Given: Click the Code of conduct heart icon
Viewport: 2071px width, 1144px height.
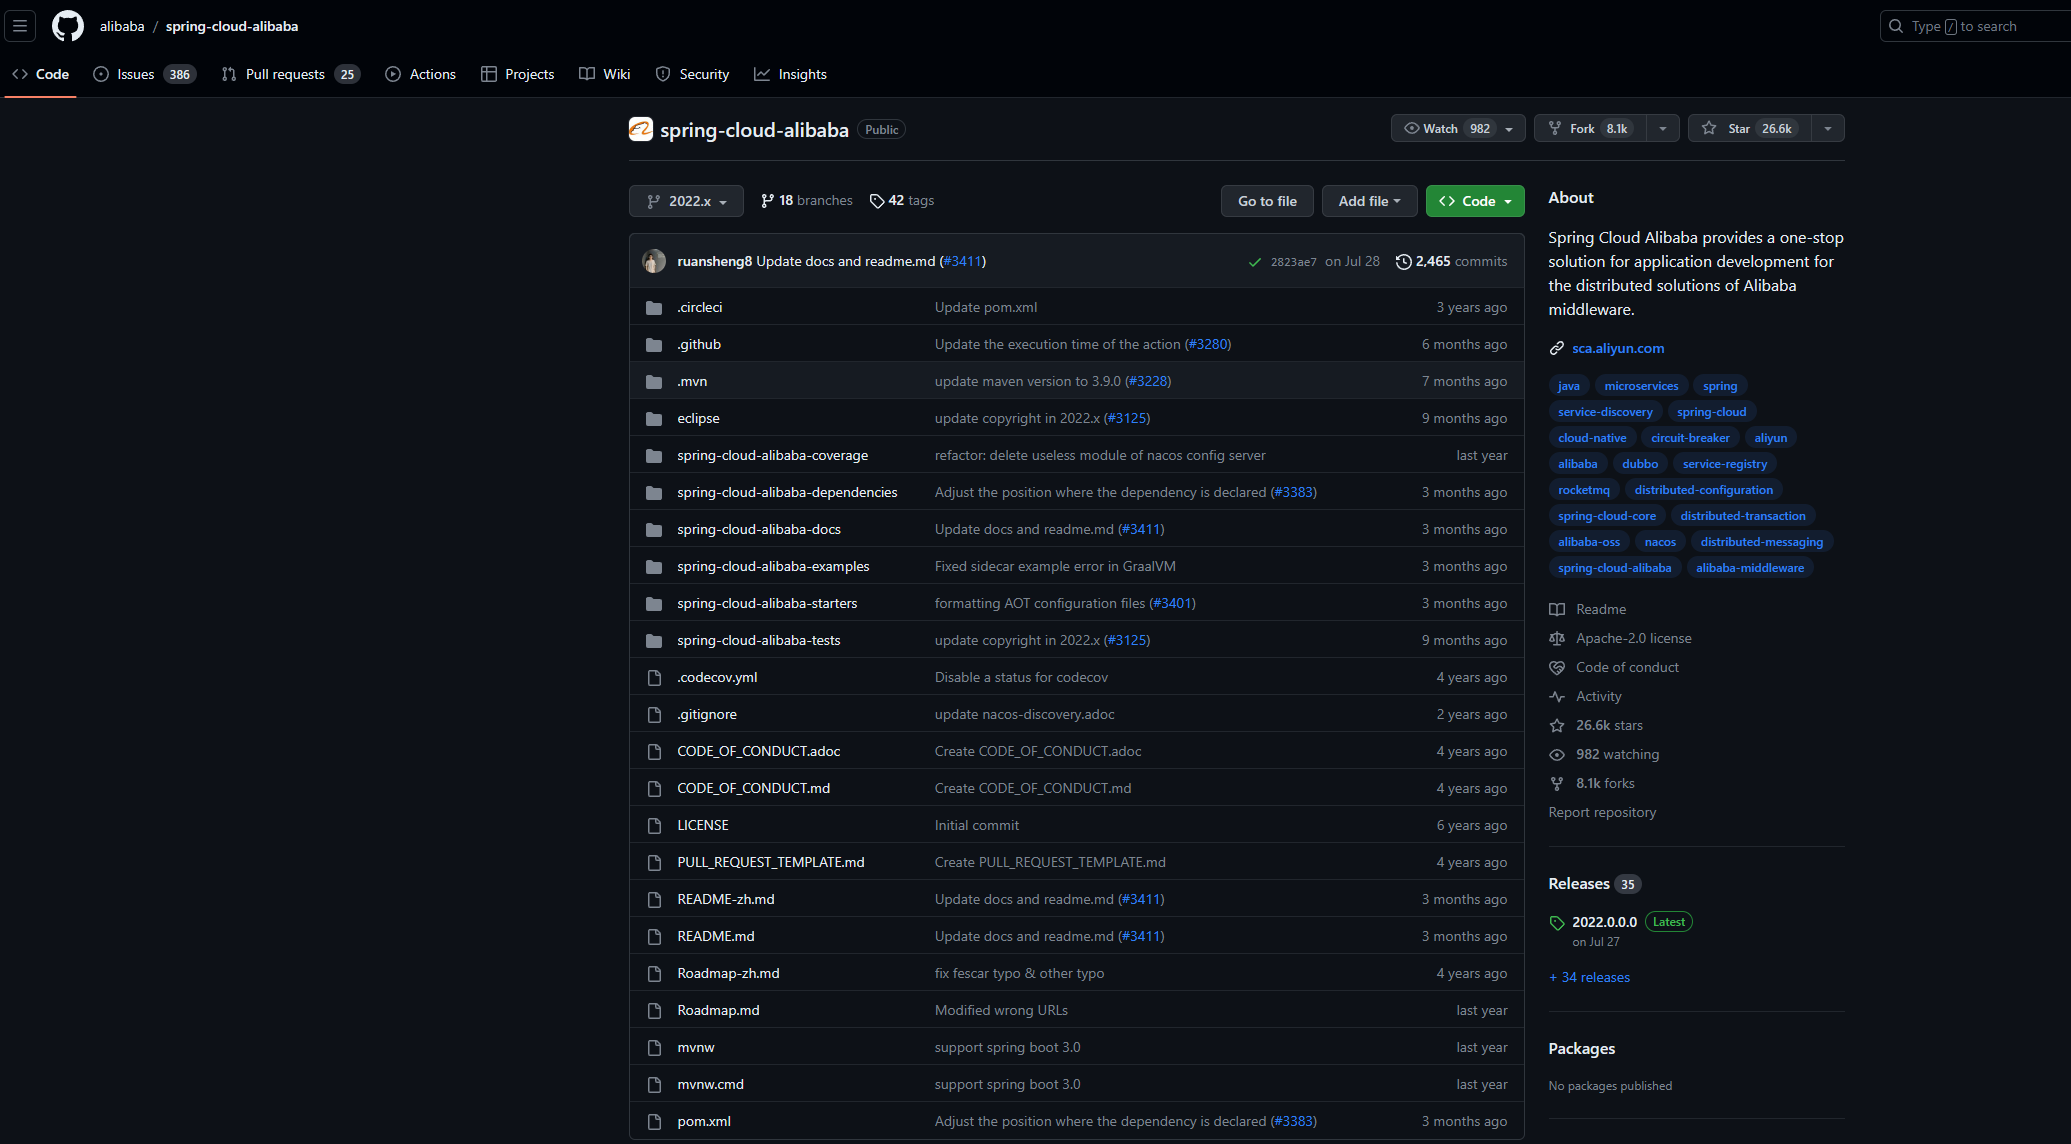Looking at the screenshot, I should click(x=1557, y=668).
